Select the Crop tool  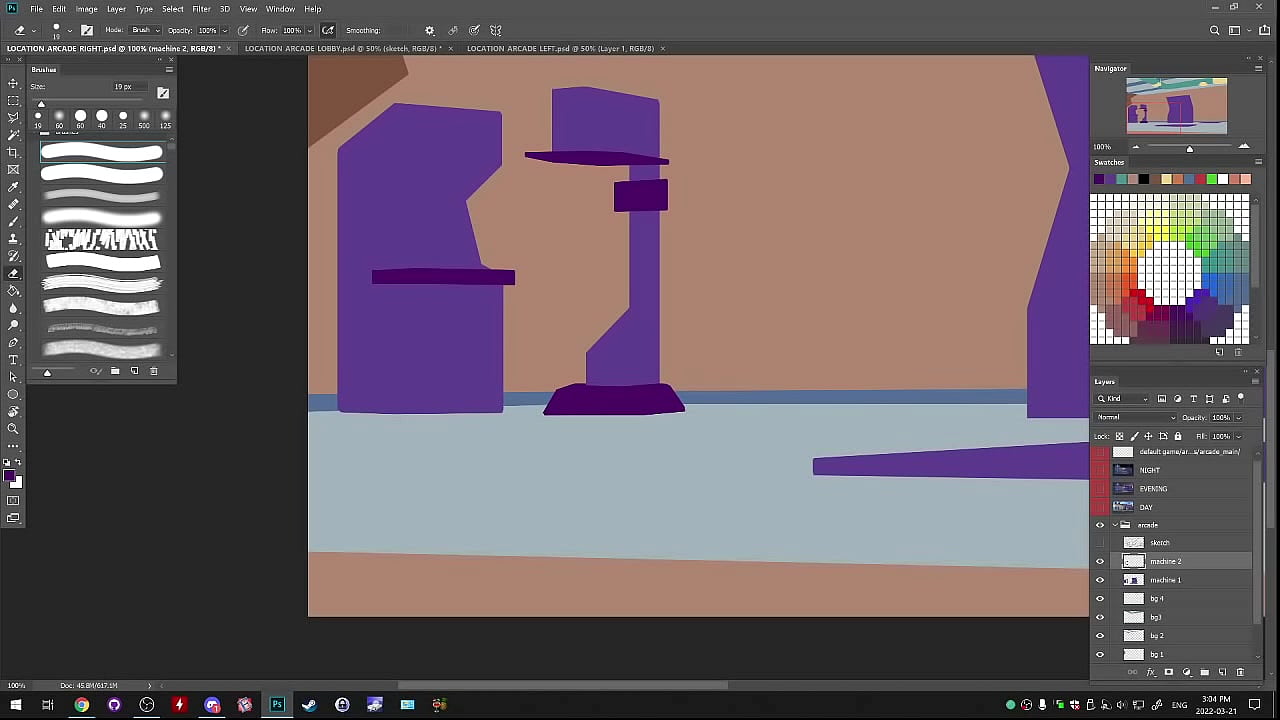click(x=13, y=152)
